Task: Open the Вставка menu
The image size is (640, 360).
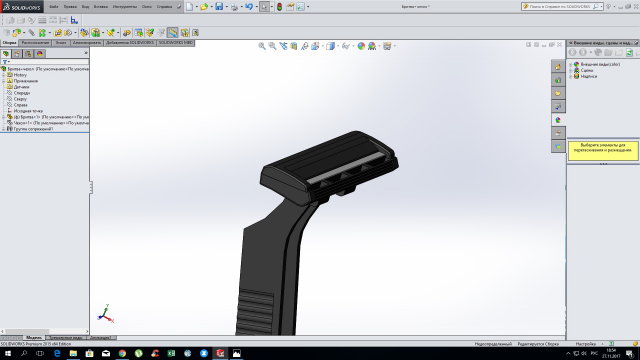Action: [101, 7]
